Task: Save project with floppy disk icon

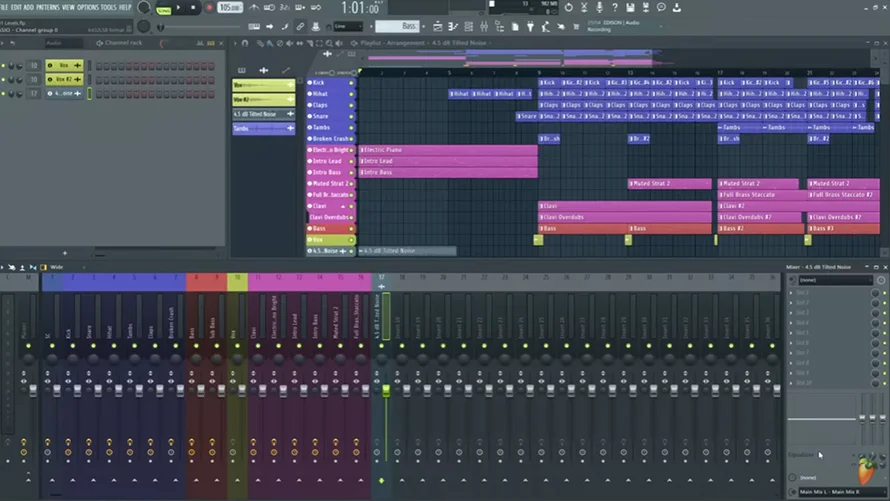Action: pos(630,7)
